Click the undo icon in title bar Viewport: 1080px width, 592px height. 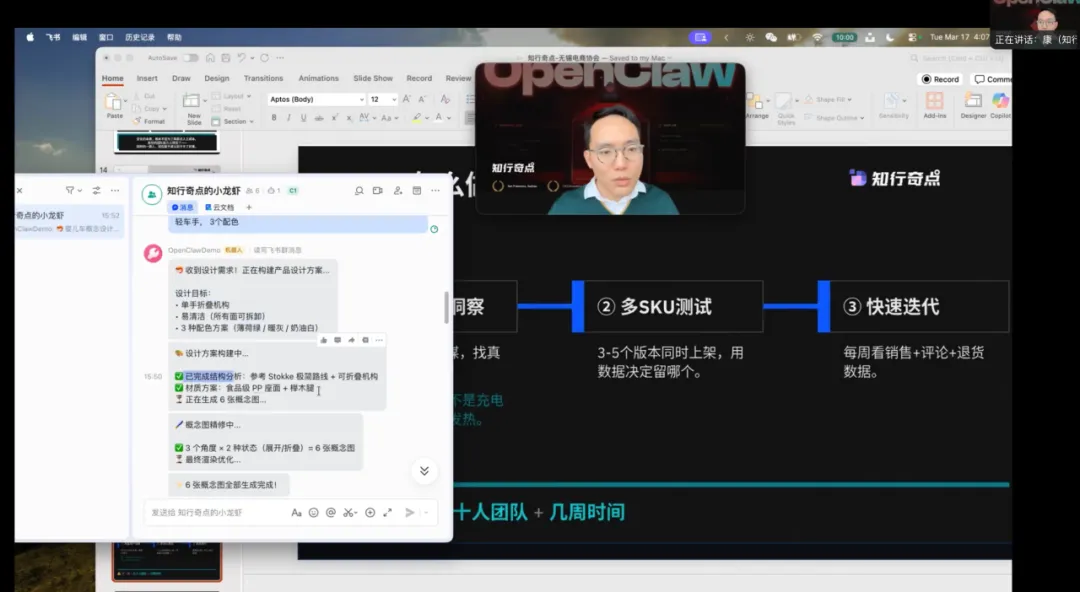(241, 58)
